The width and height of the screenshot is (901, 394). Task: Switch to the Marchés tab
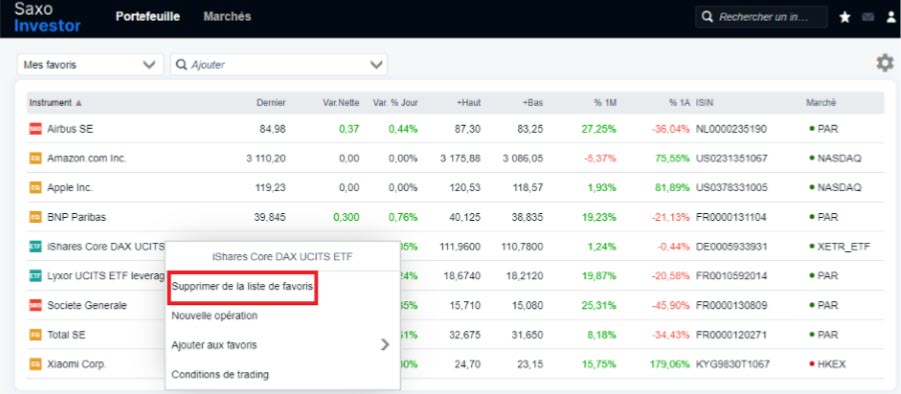click(x=227, y=17)
